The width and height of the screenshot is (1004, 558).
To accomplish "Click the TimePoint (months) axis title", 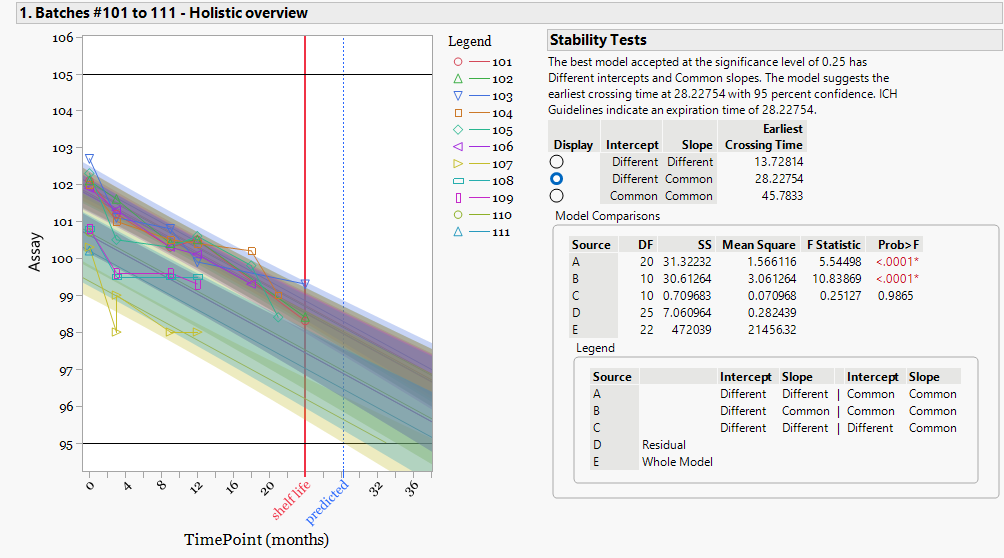I will pyautogui.click(x=256, y=539).
